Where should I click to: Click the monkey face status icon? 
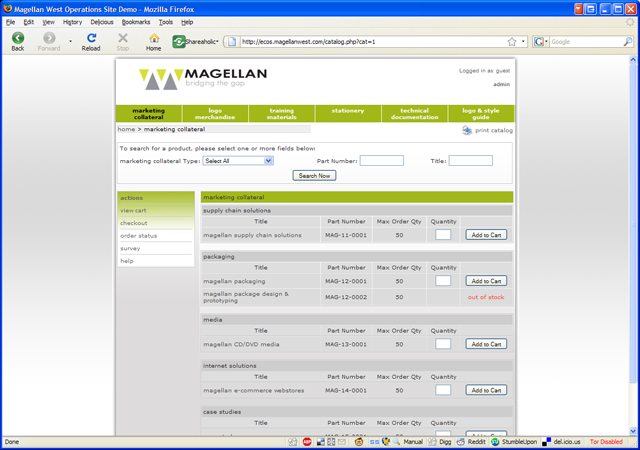point(358,442)
